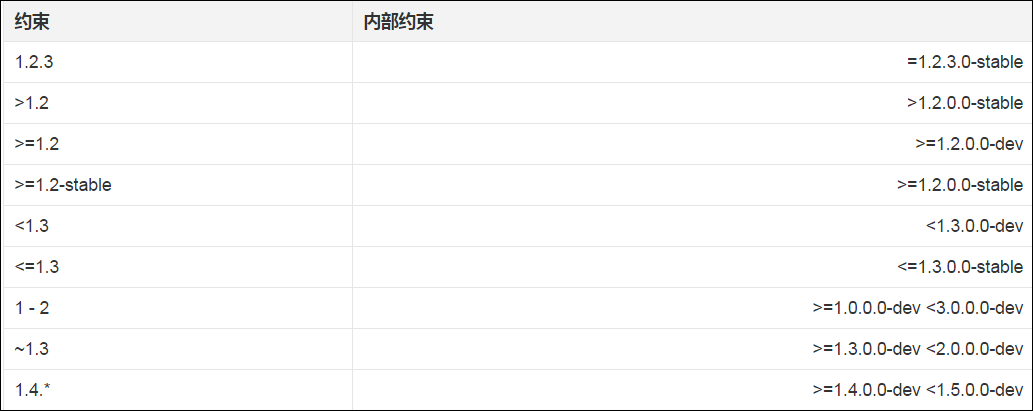This screenshot has width=1033, height=411.
Task: Click the 约束 column header
Action: tap(177, 22)
